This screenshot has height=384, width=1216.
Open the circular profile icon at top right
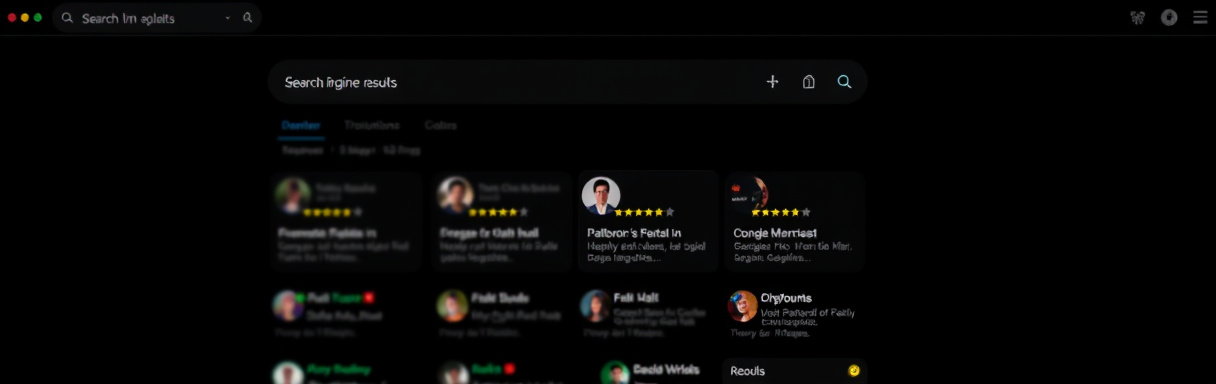1169,17
